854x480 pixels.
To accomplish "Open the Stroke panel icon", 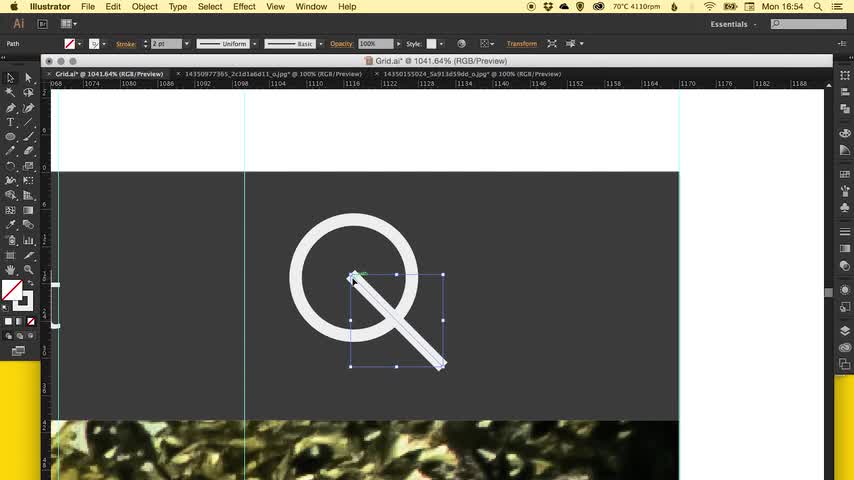I will [845, 232].
